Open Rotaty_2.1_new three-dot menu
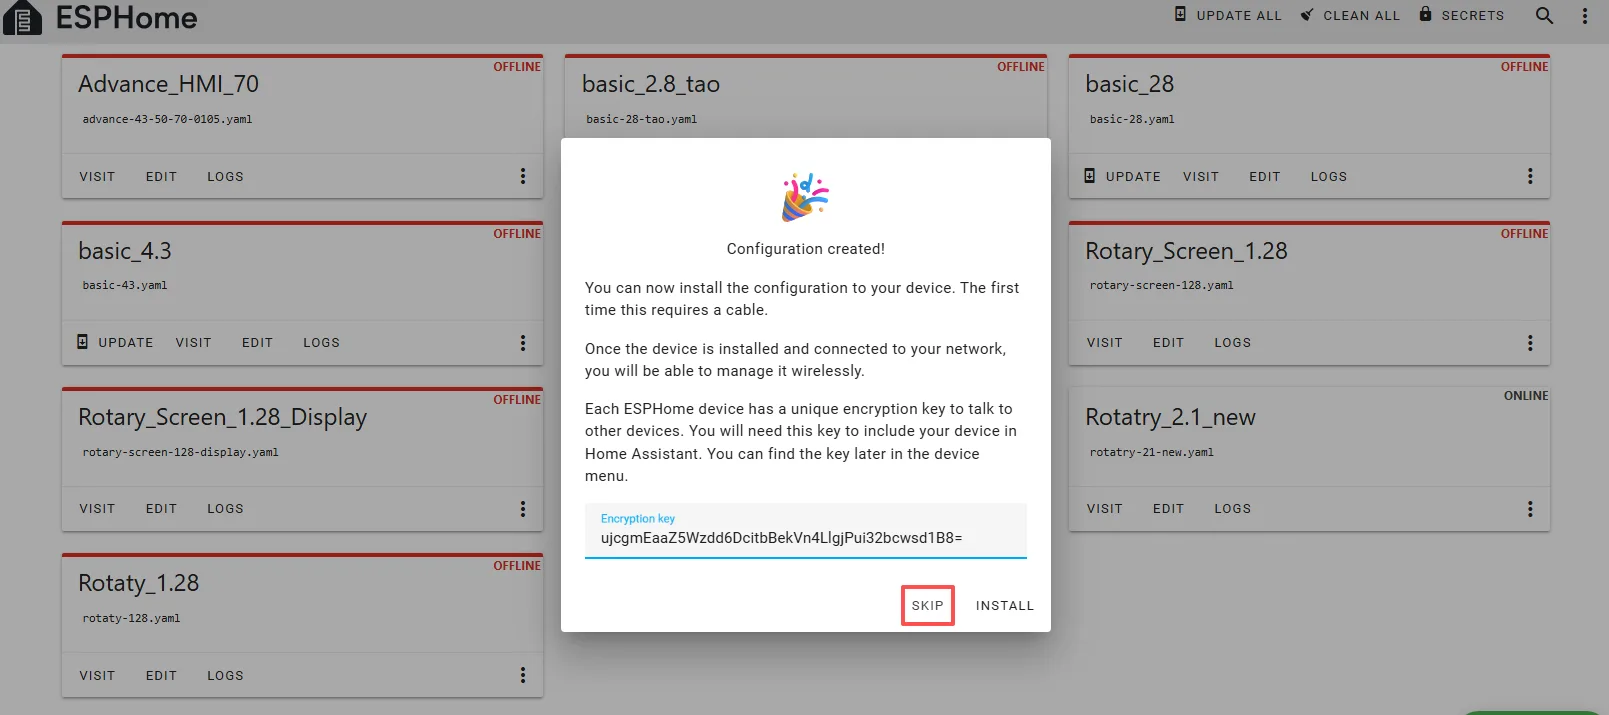This screenshot has height=715, width=1609. click(x=1529, y=509)
